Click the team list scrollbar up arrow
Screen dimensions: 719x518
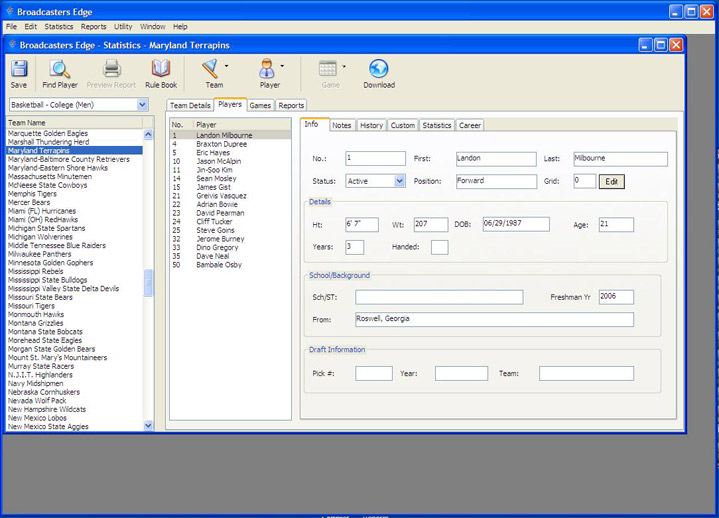[x=148, y=134]
